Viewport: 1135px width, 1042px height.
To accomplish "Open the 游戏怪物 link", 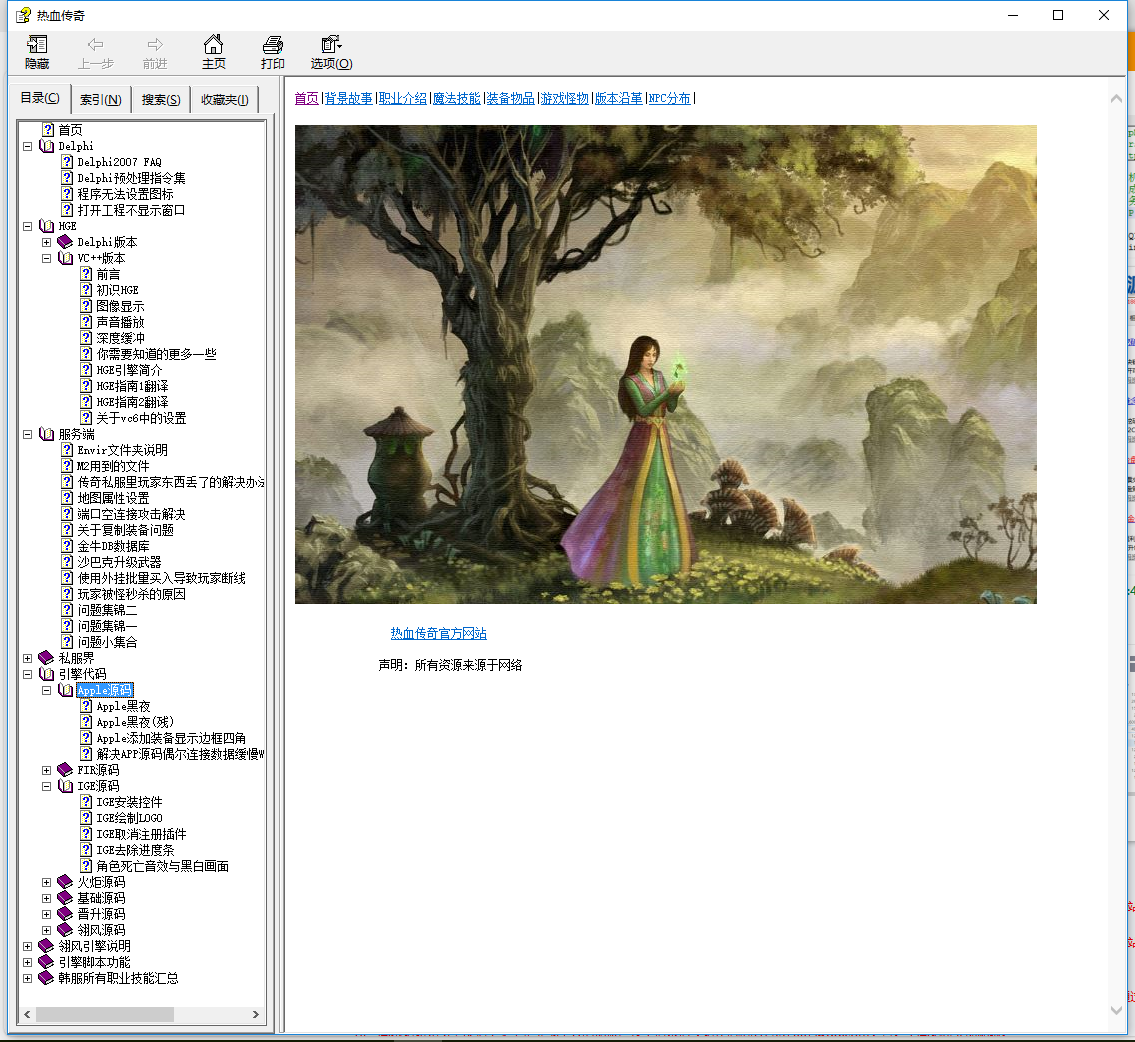I will [x=565, y=98].
